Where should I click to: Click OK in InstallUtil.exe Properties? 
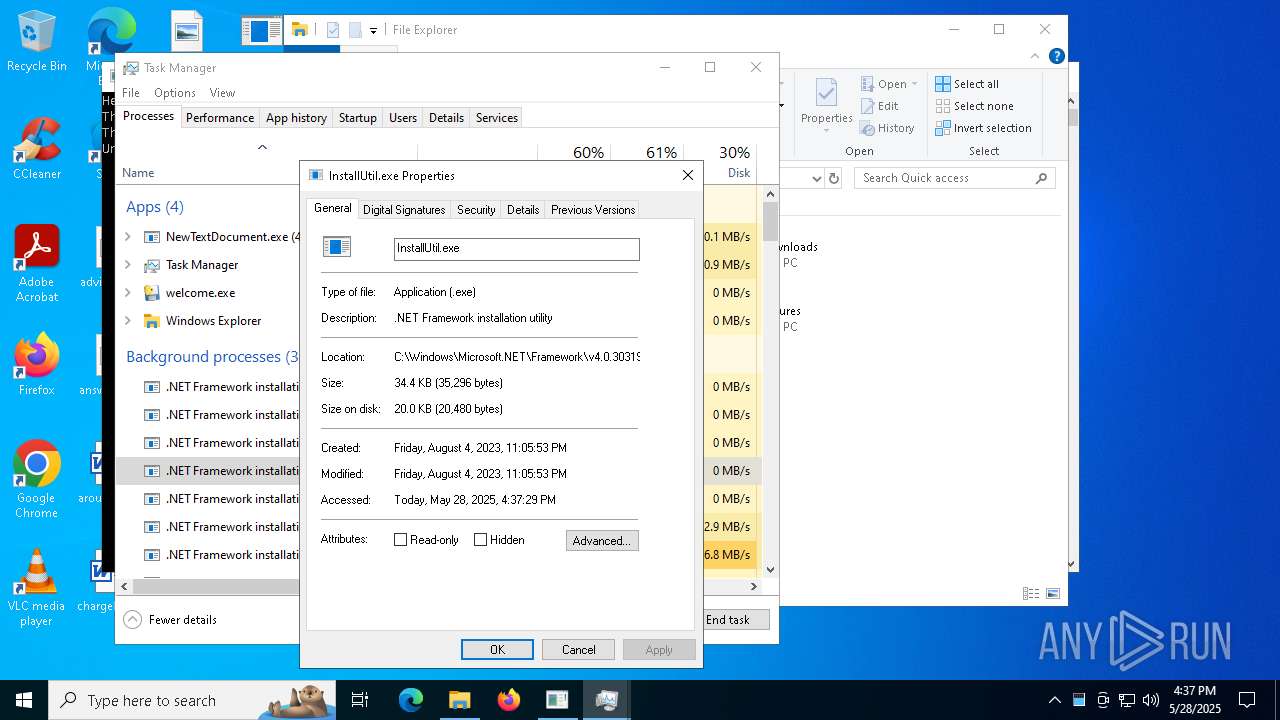[x=497, y=650]
